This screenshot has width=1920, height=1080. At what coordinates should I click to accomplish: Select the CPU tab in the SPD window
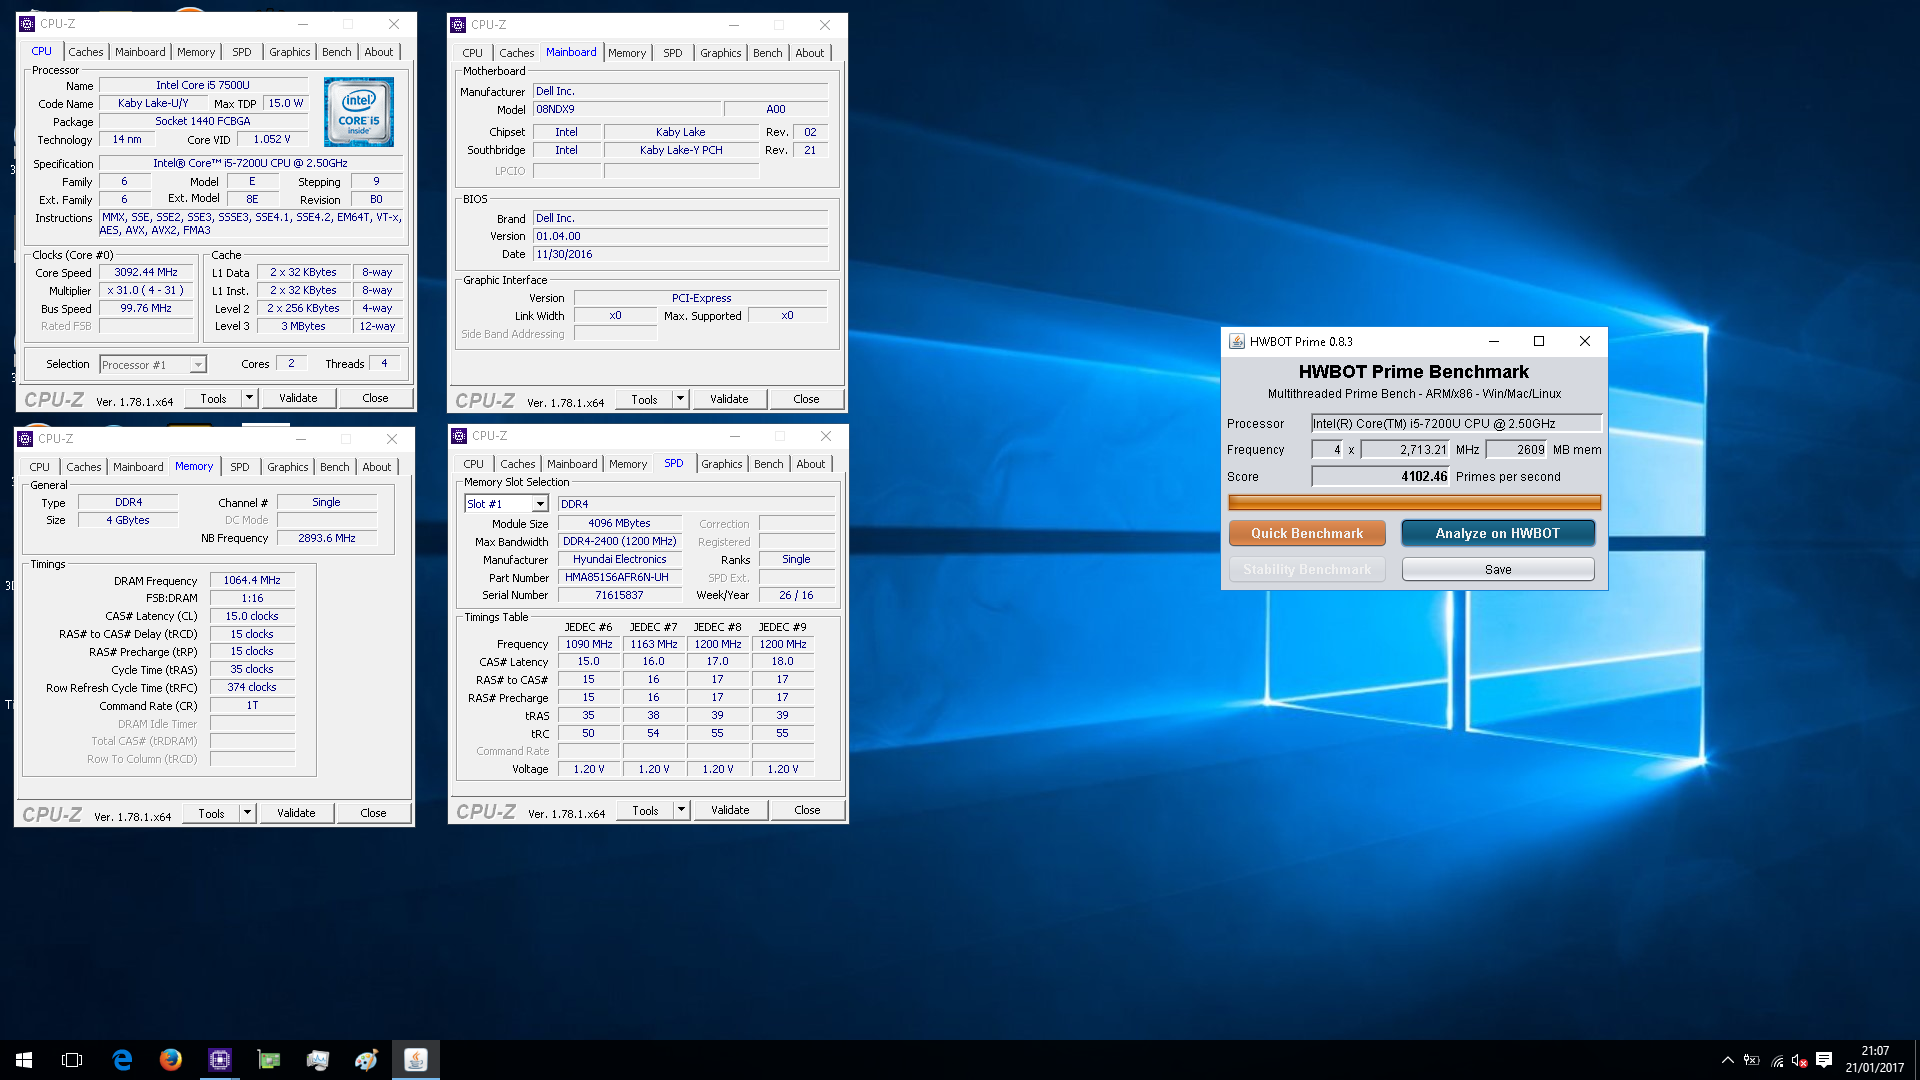tap(474, 464)
